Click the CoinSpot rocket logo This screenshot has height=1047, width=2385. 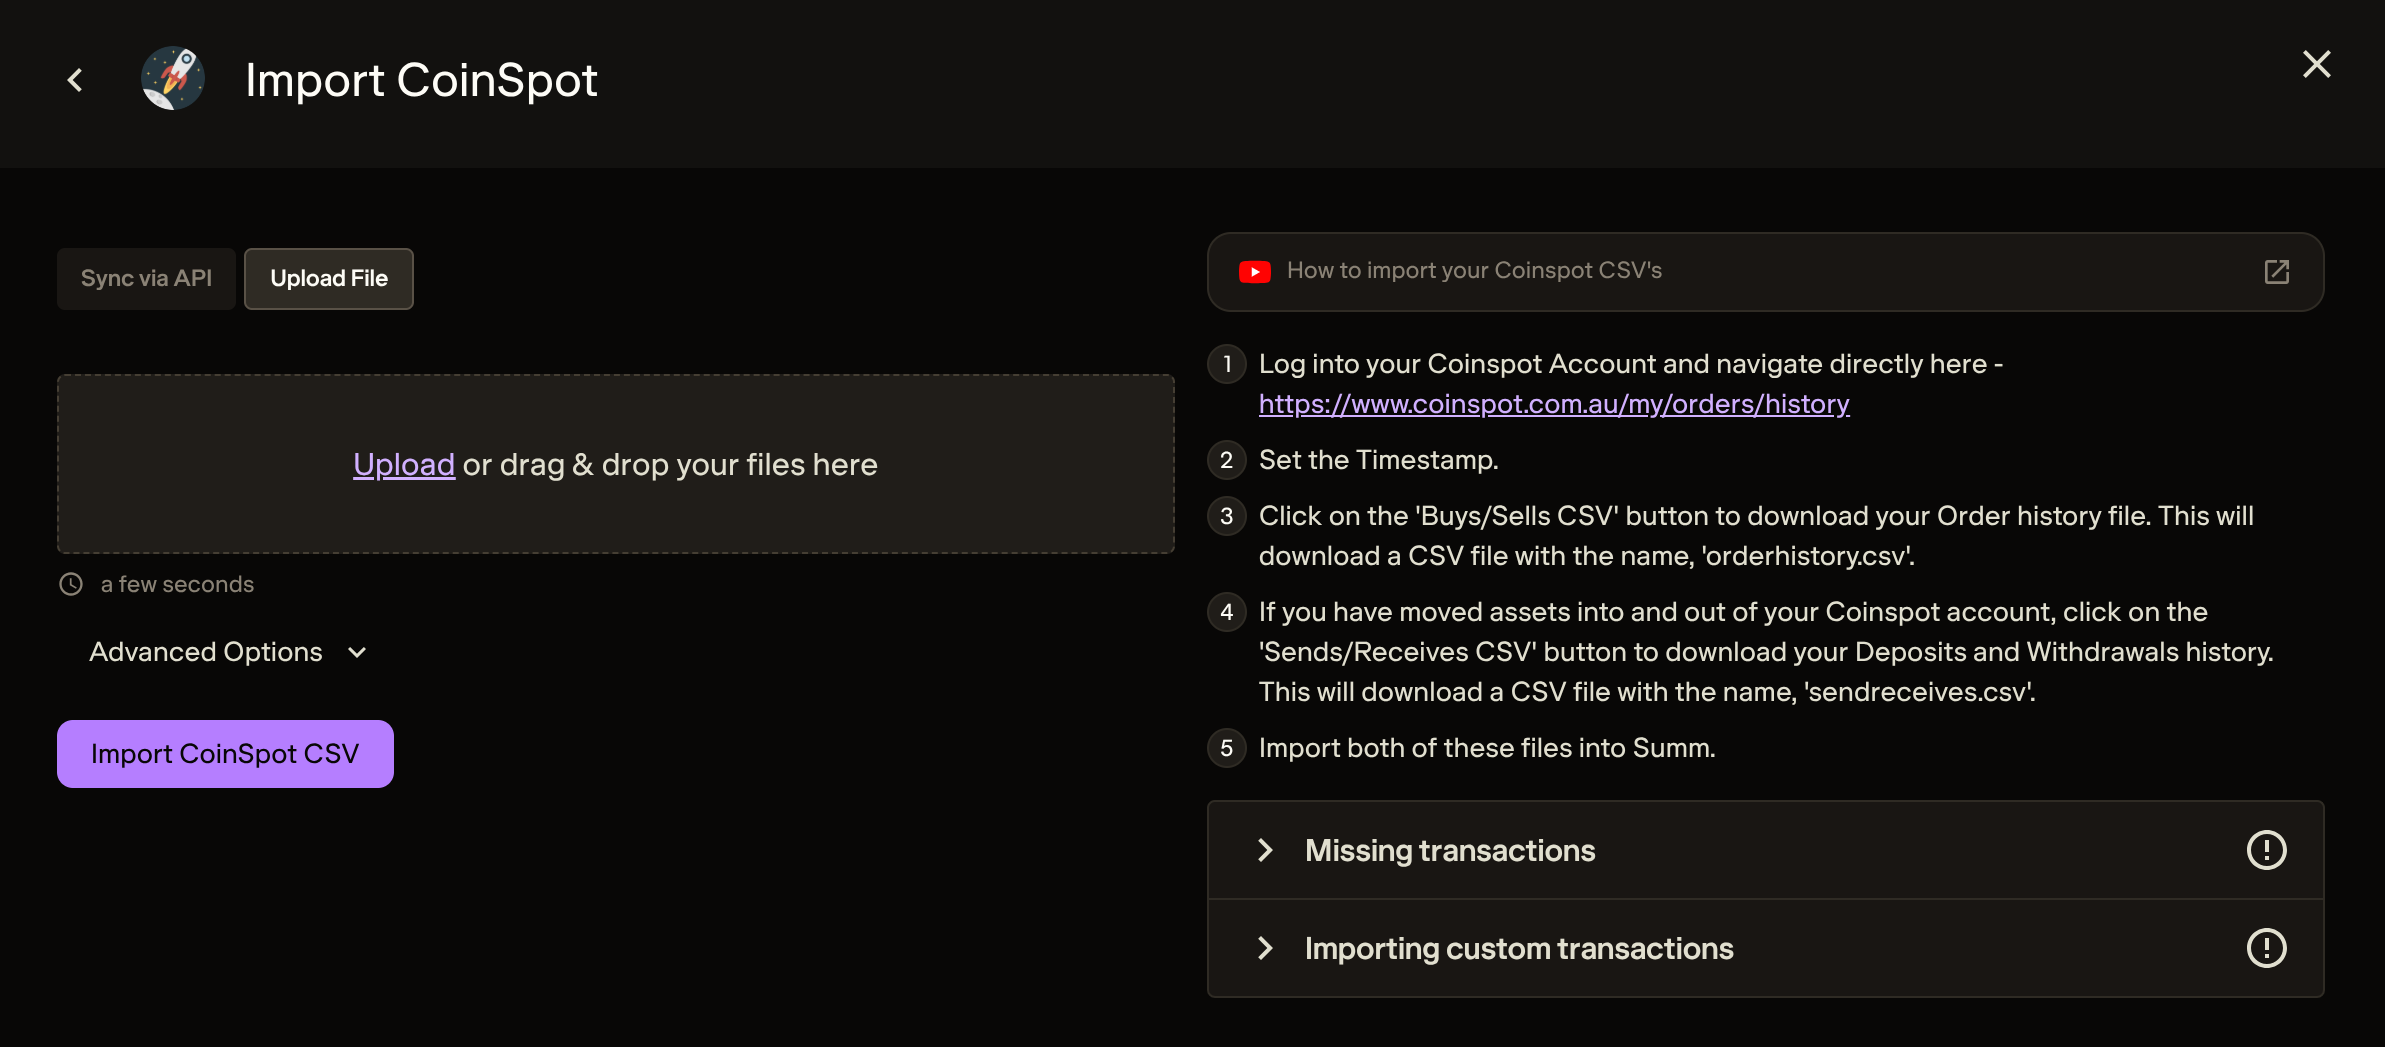[x=173, y=79]
